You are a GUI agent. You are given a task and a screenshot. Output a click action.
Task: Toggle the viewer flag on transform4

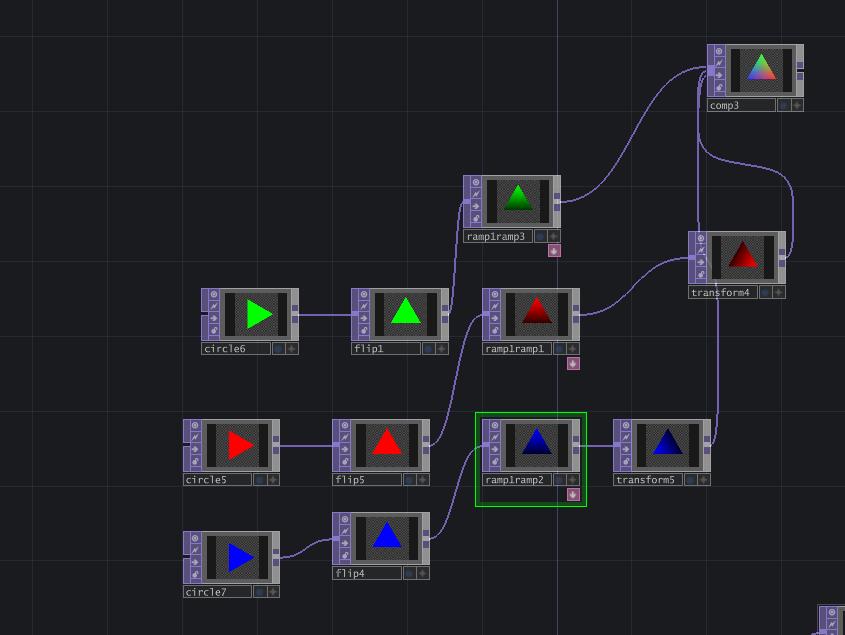[x=701, y=238]
